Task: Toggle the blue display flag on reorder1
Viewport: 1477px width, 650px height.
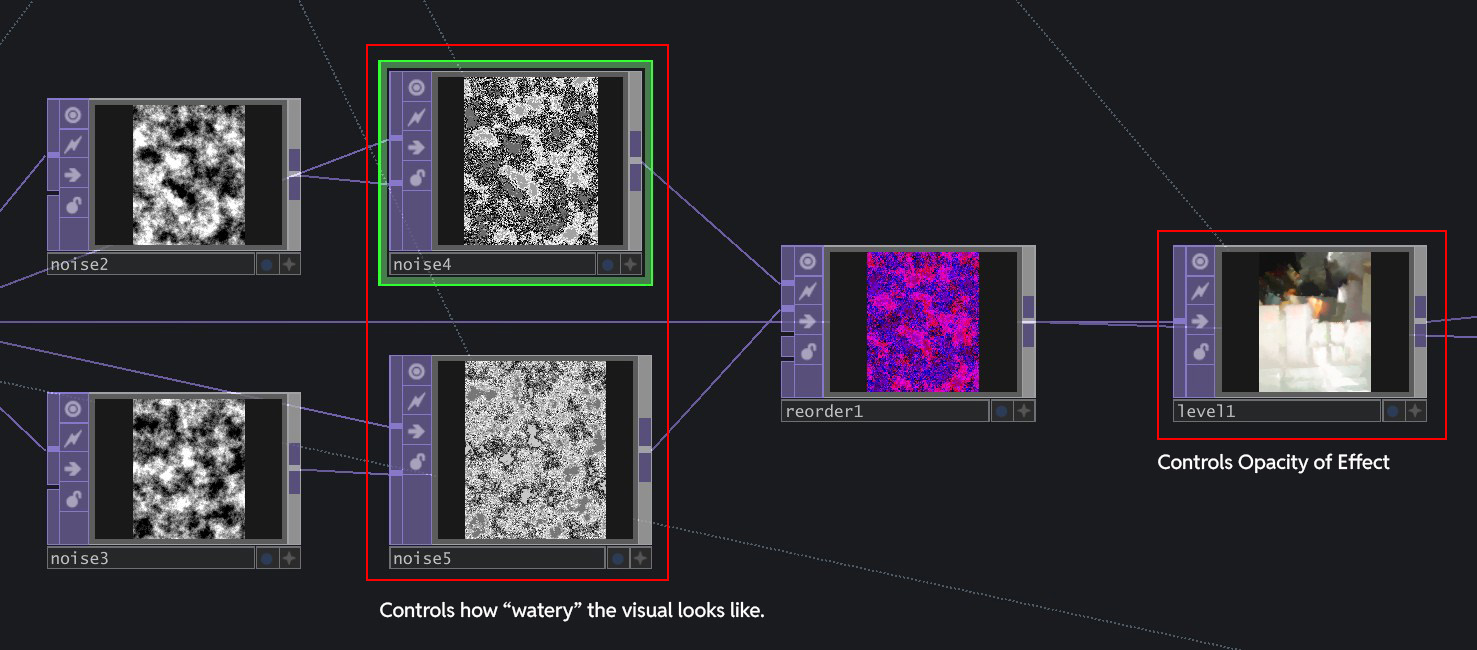Action: pos(1000,411)
